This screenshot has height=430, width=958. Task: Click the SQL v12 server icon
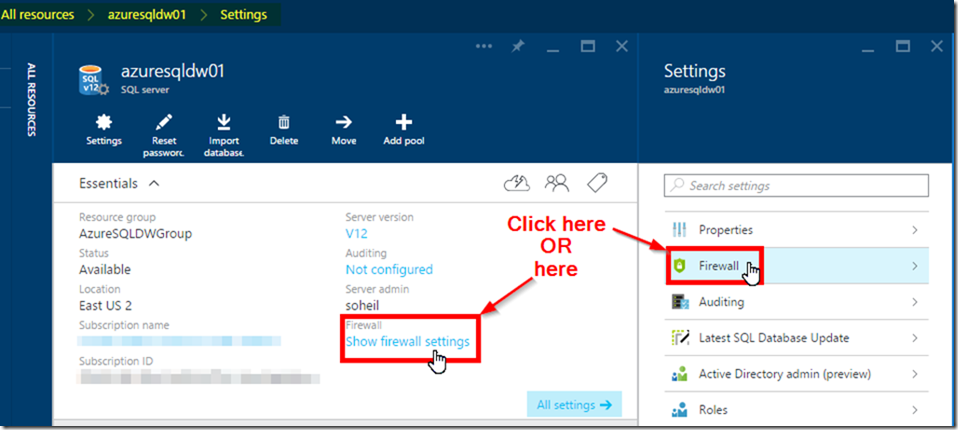pos(93,81)
